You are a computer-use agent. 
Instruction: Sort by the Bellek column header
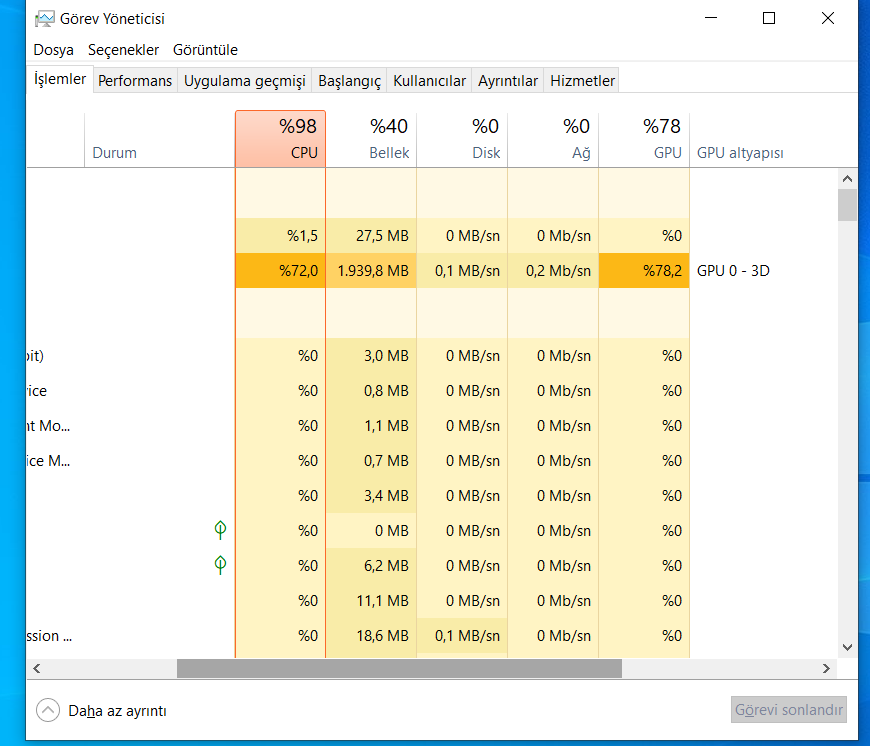click(371, 139)
